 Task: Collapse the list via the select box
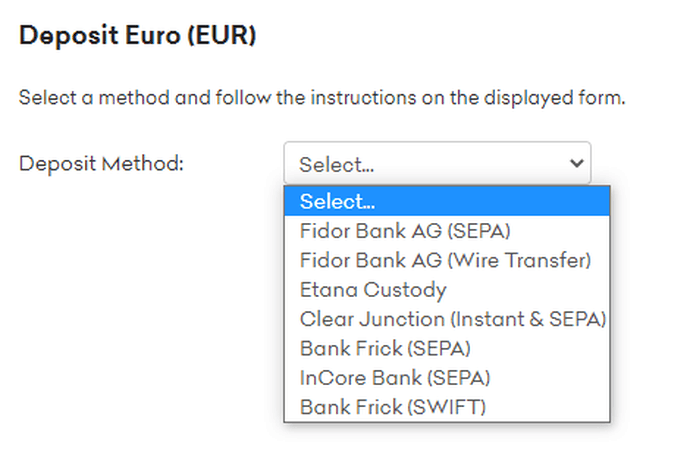click(x=437, y=163)
